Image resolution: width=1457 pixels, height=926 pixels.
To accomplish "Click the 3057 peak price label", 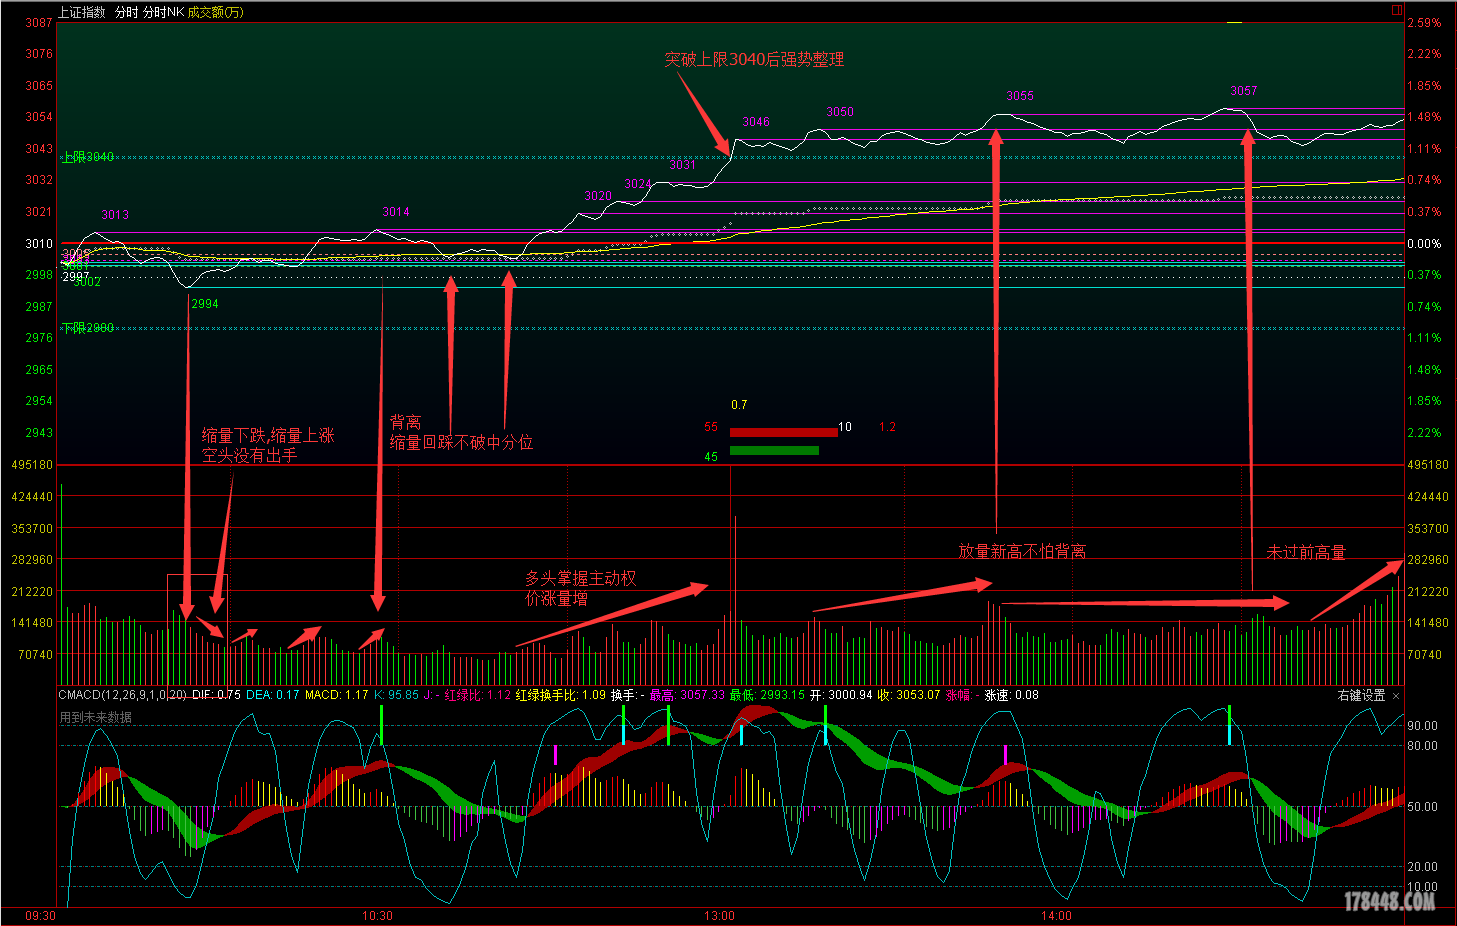I will [x=1244, y=91].
